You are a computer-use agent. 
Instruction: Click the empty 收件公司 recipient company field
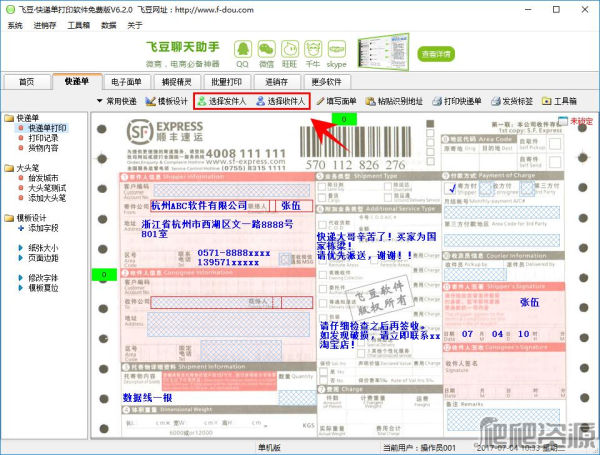coord(211,302)
